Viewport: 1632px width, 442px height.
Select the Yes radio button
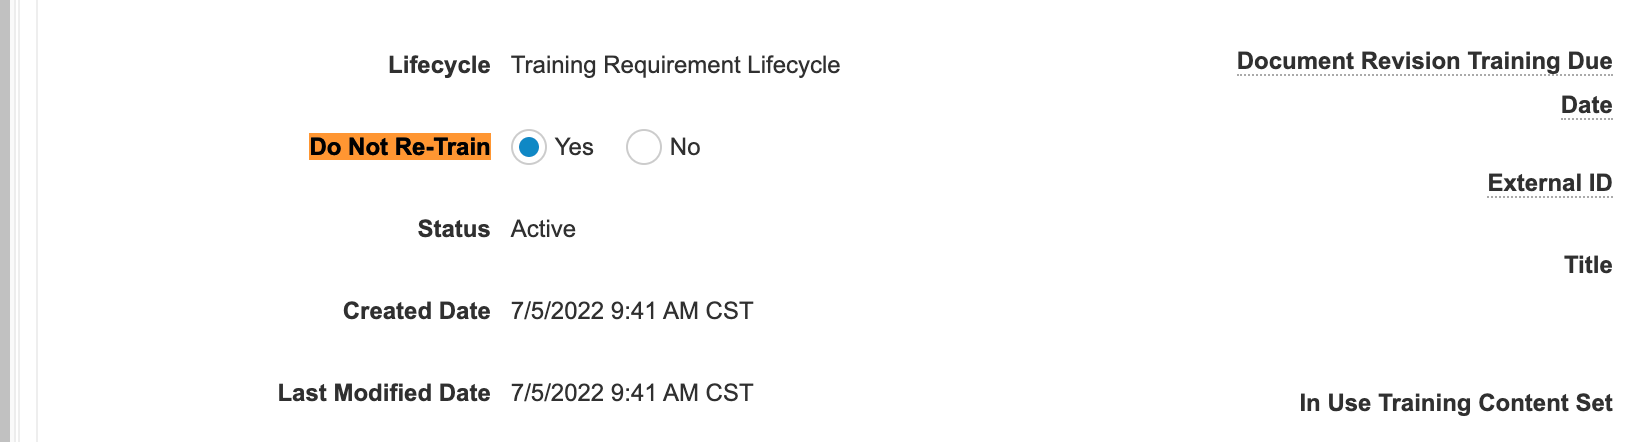[x=529, y=147]
